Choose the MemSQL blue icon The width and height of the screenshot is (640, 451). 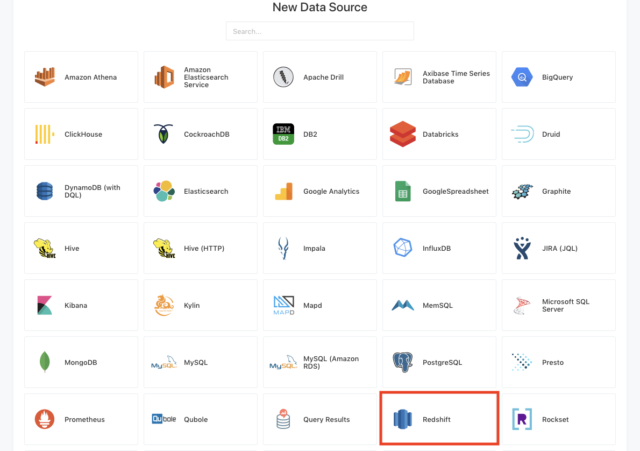point(403,305)
